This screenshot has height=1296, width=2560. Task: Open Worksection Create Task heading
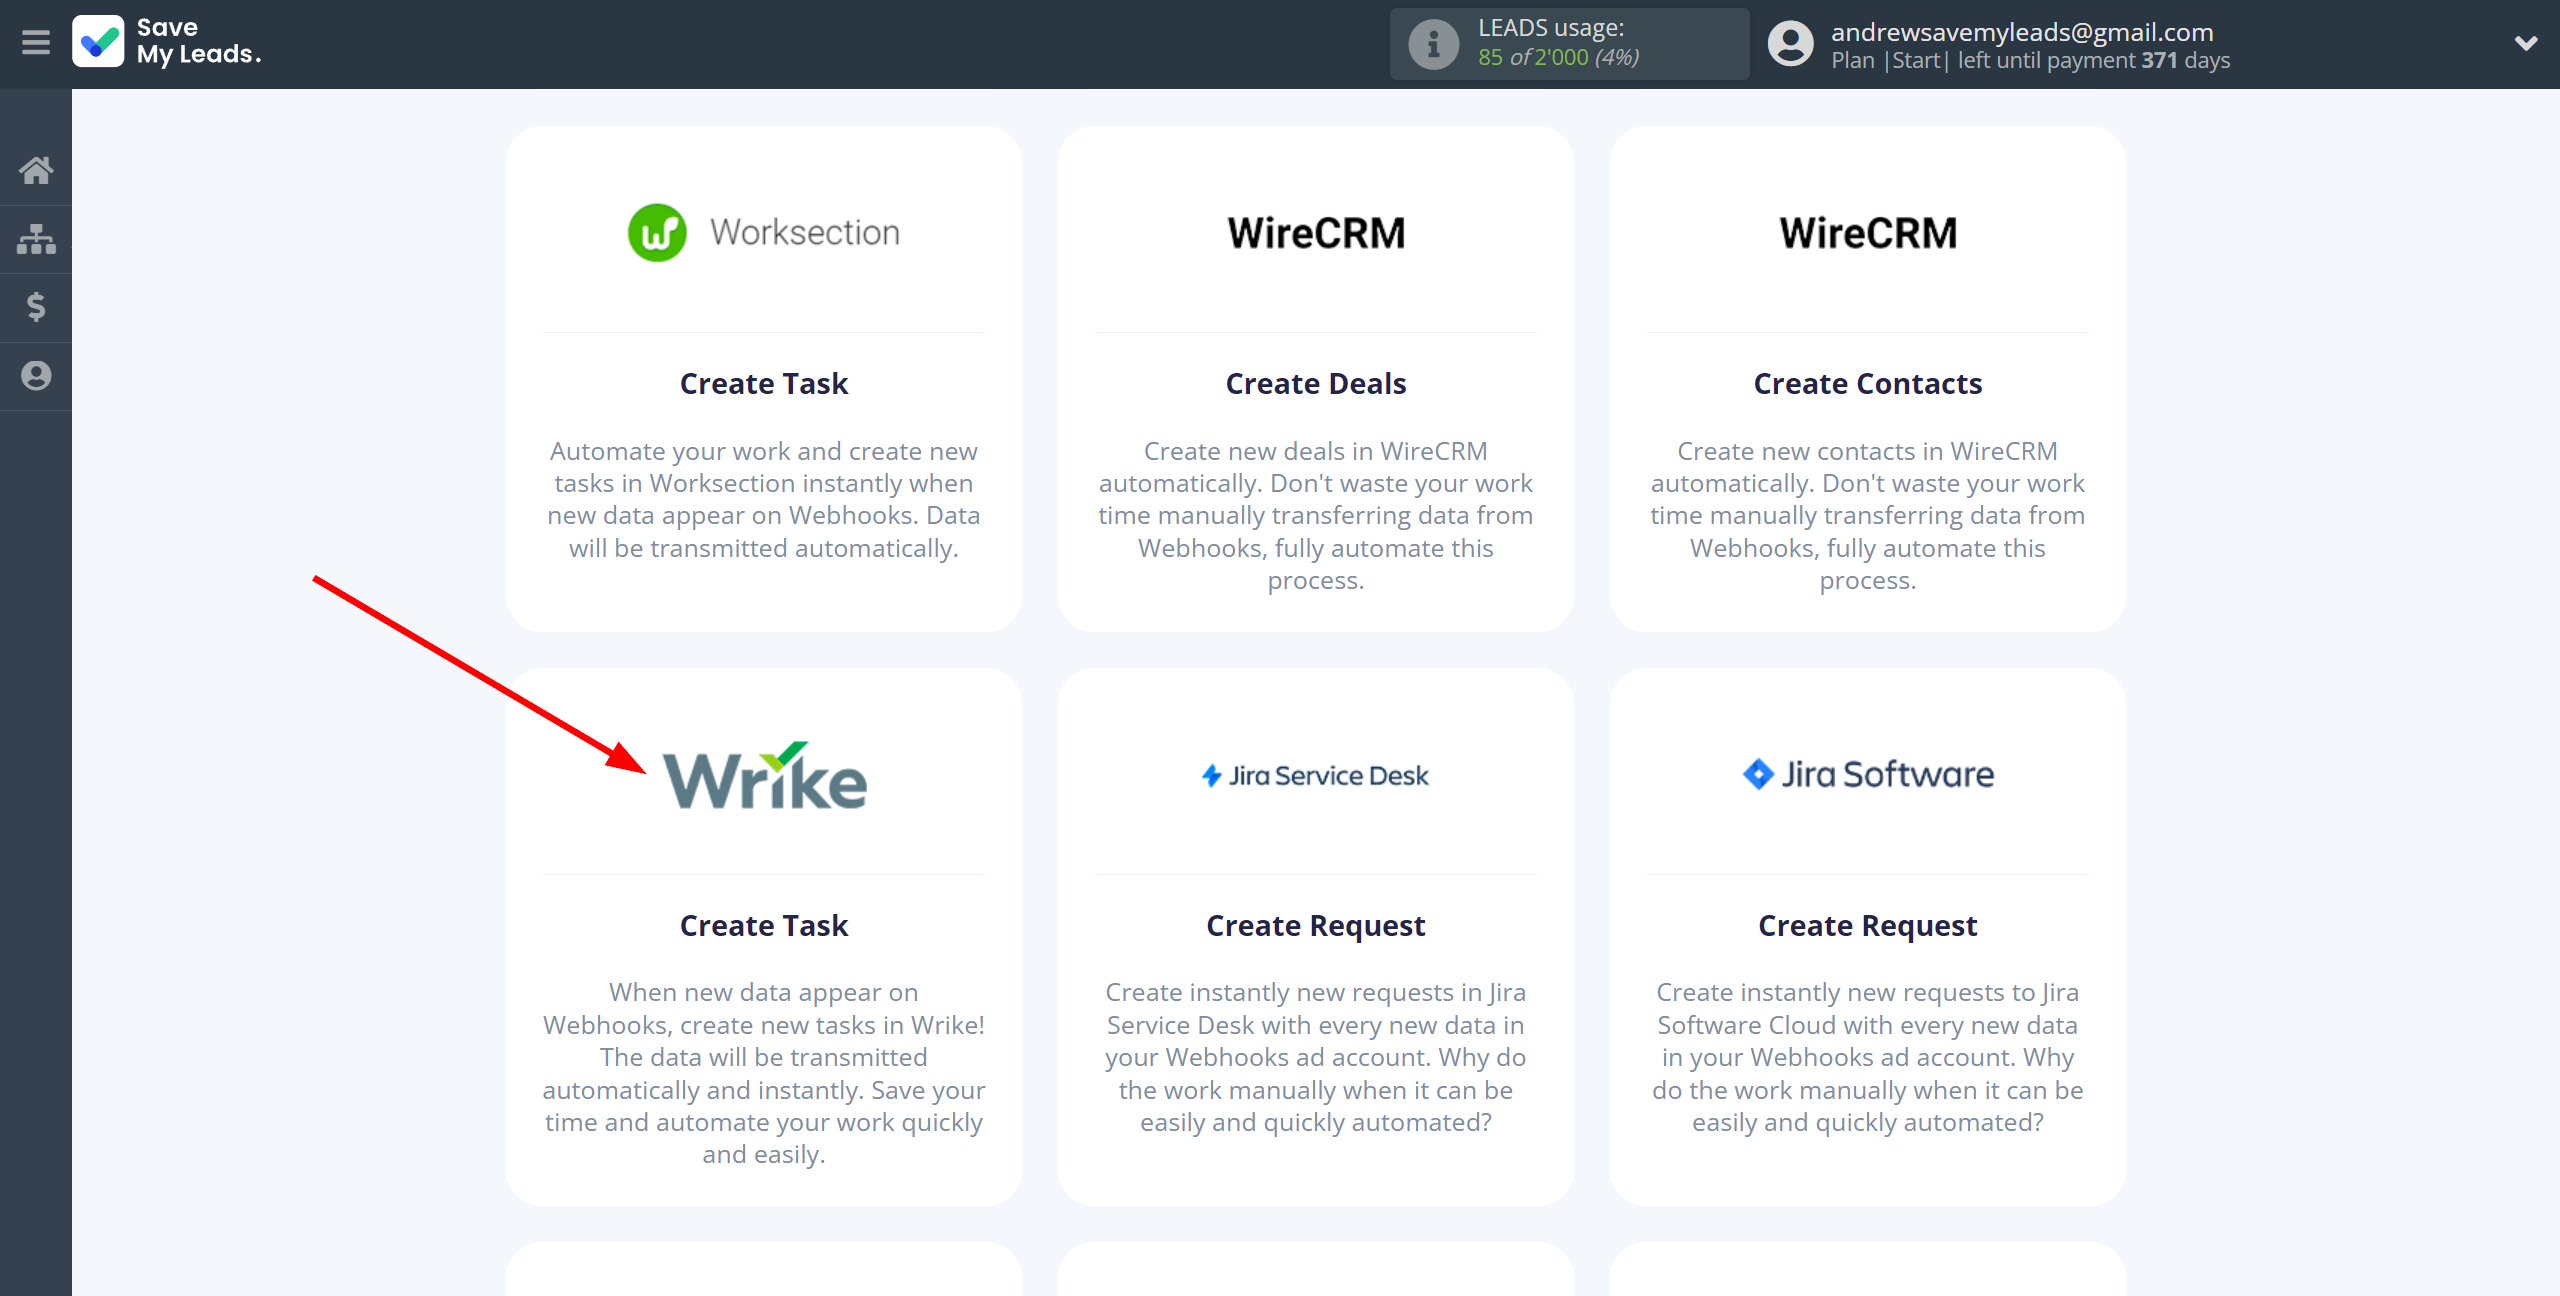[764, 384]
